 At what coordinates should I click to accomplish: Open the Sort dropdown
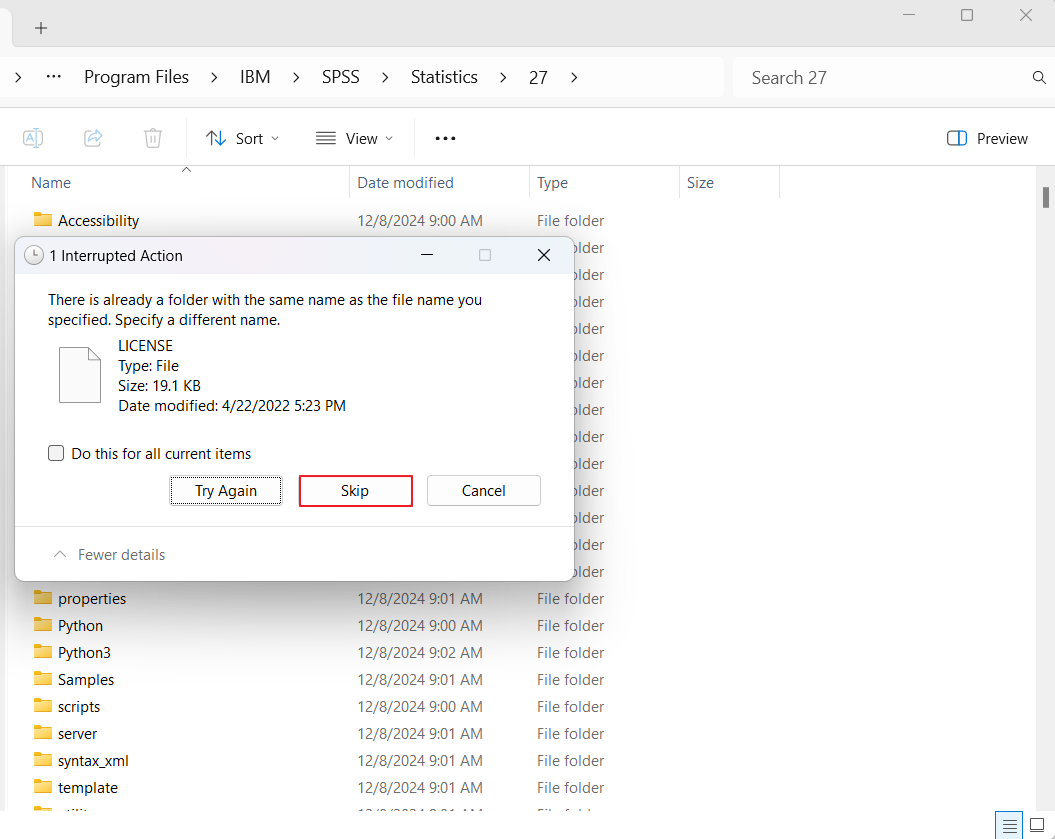[242, 138]
